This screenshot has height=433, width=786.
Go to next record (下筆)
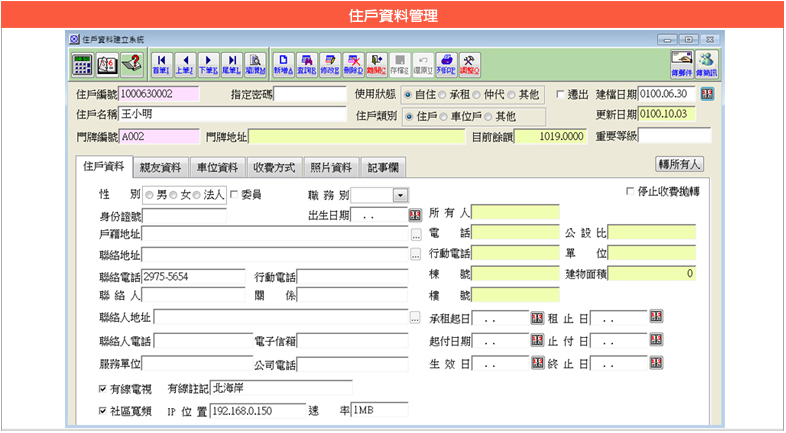click(x=209, y=63)
